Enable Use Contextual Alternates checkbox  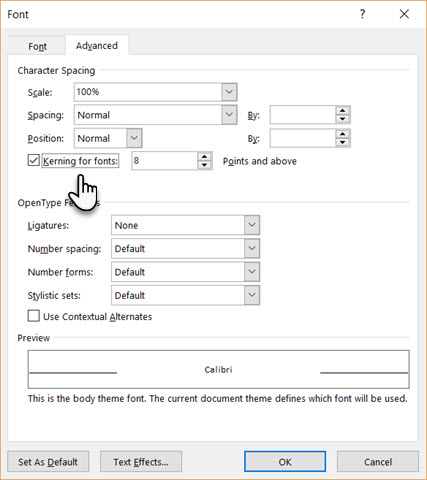33,316
